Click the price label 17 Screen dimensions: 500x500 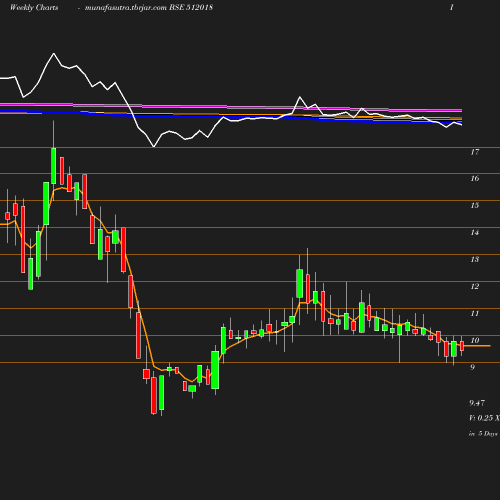(x=475, y=152)
